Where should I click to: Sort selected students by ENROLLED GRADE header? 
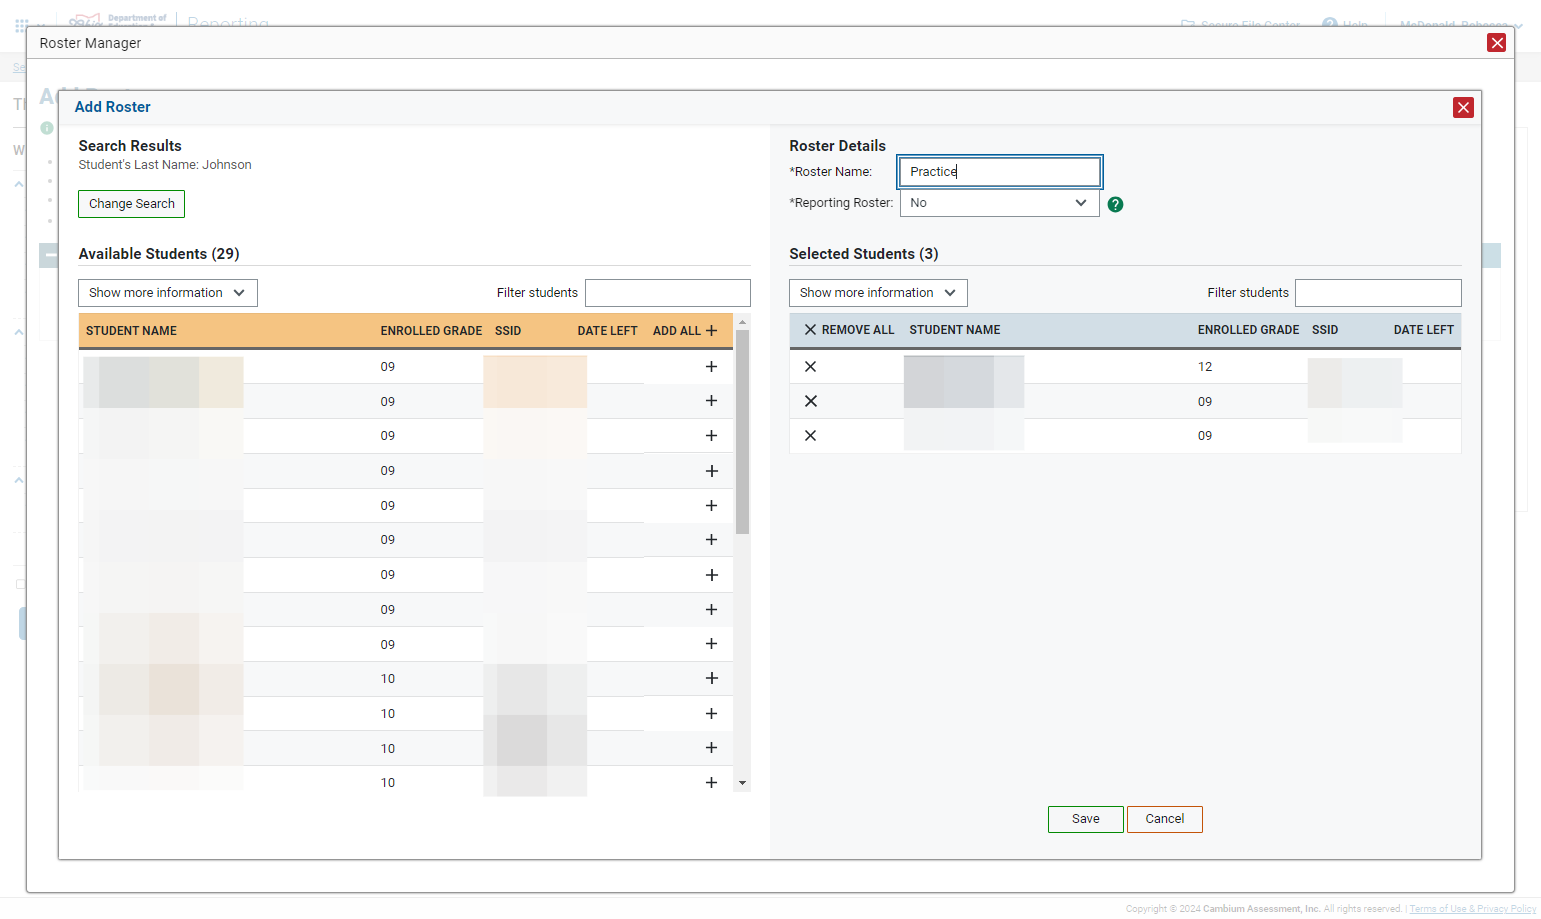coord(1249,330)
